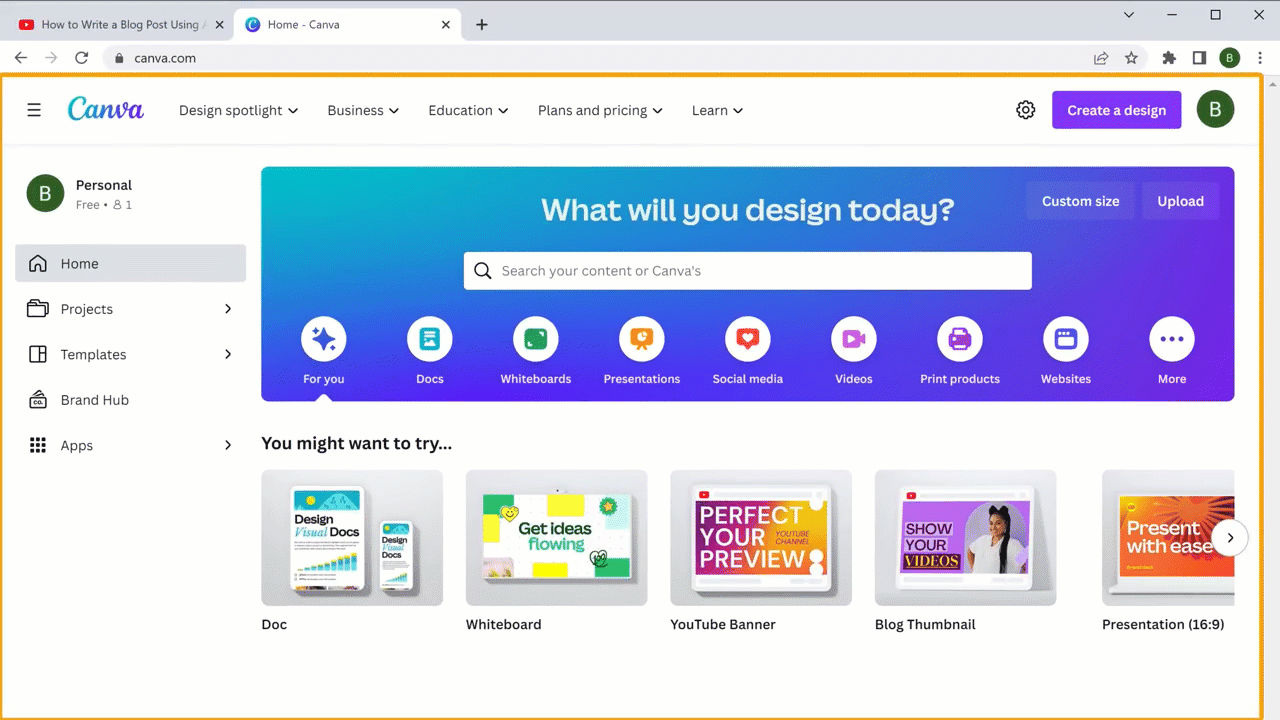Open the Personal account switcher
The width and height of the screenshot is (1280, 720).
pyautogui.click(x=130, y=194)
